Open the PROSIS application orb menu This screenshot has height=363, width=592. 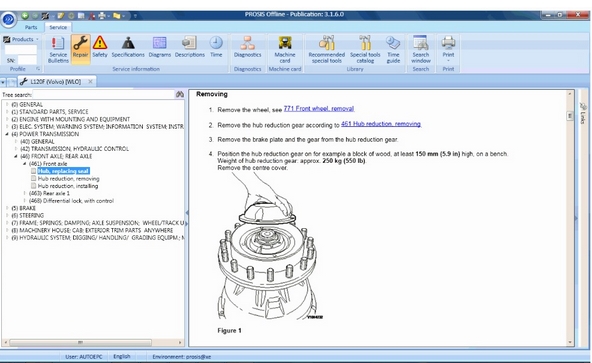(x=9, y=19)
